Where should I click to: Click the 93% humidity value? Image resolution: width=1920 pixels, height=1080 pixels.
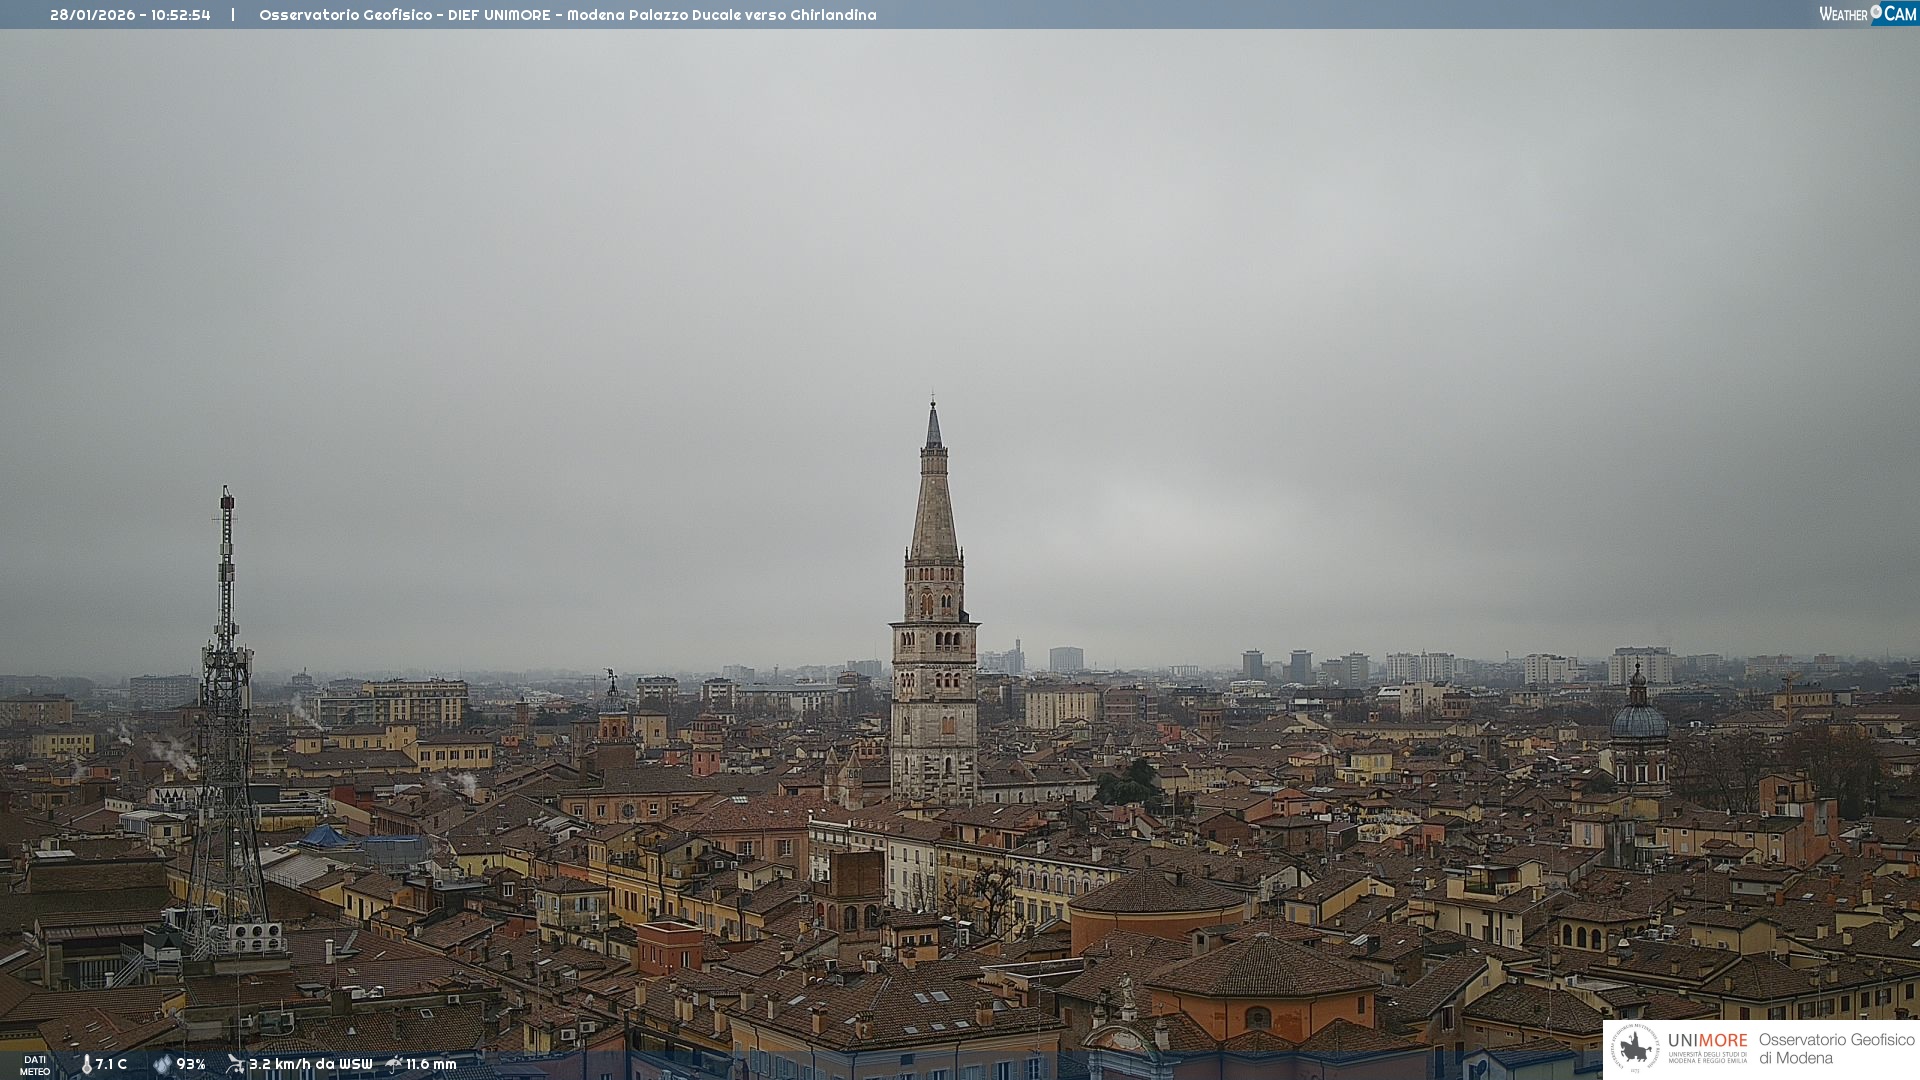click(x=191, y=1065)
